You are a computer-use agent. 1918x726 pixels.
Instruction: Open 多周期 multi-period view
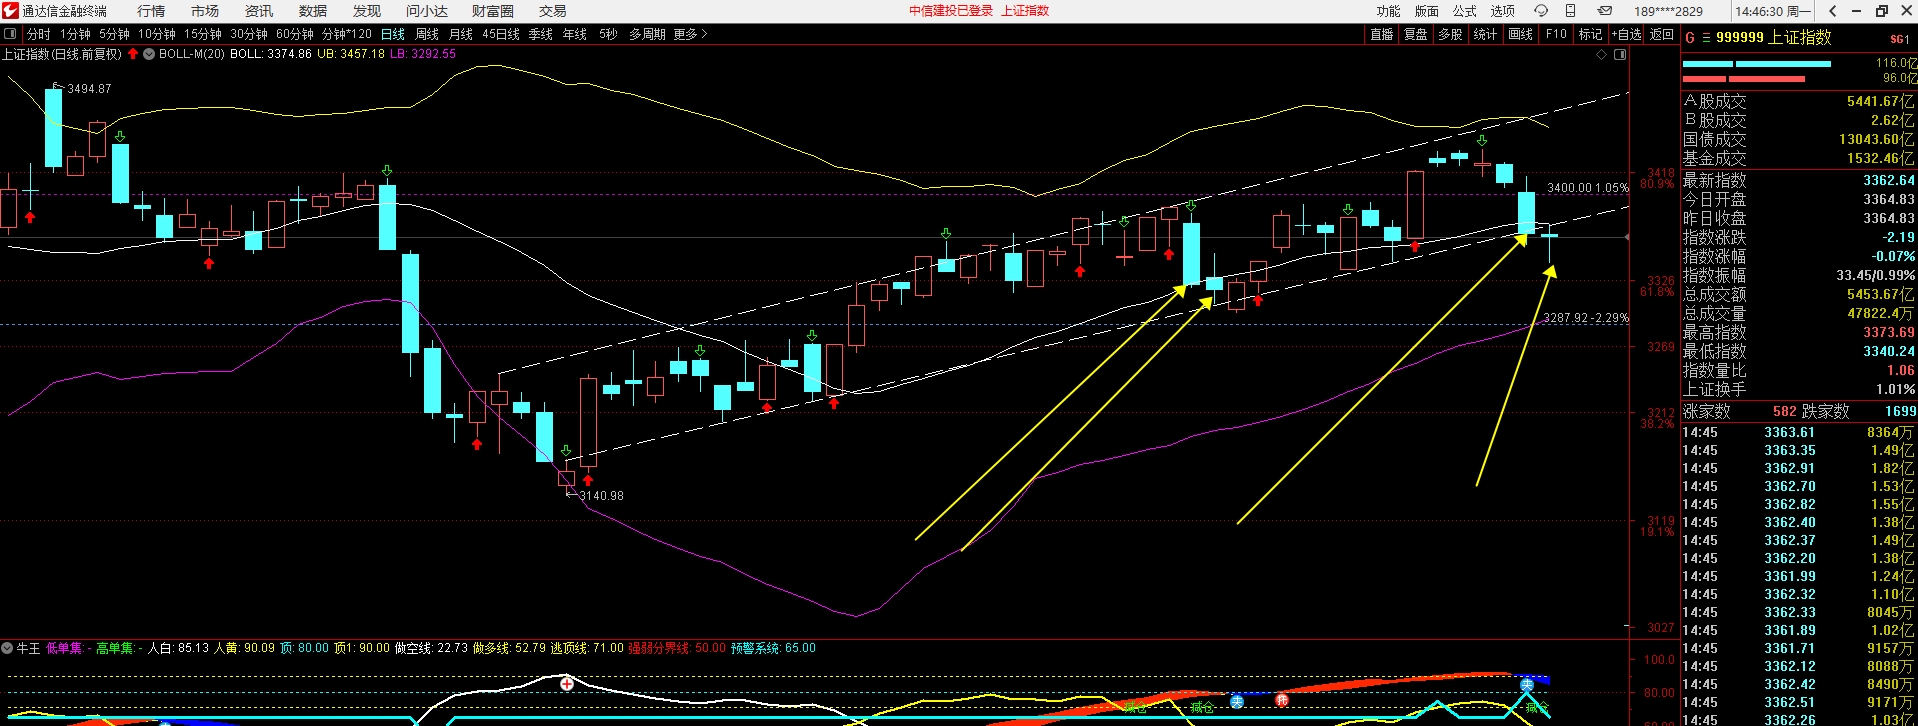pos(647,34)
